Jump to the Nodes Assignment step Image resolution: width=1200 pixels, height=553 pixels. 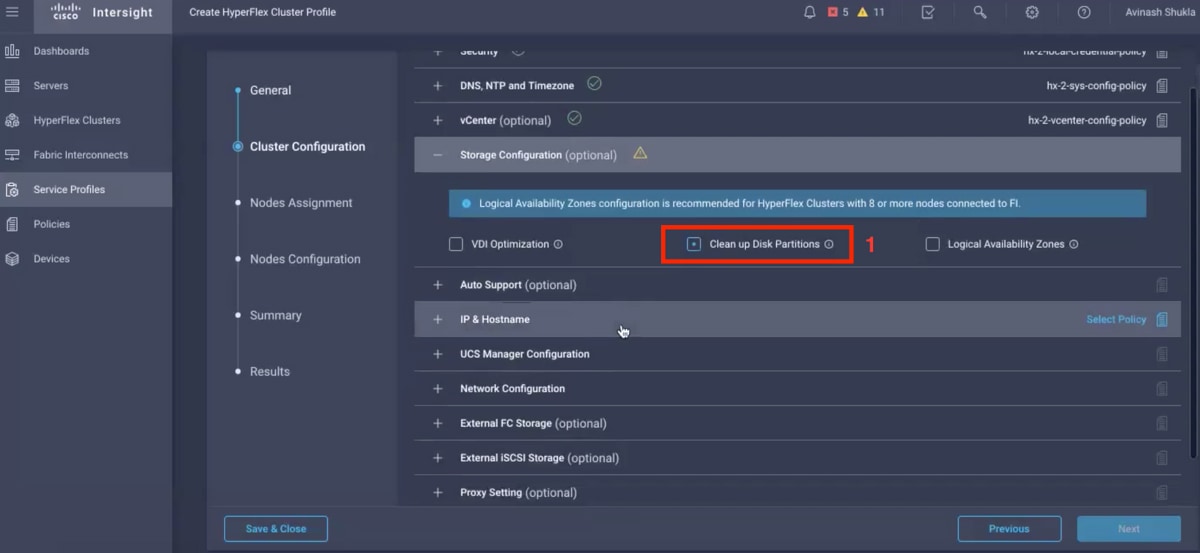(x=301, y=203)
